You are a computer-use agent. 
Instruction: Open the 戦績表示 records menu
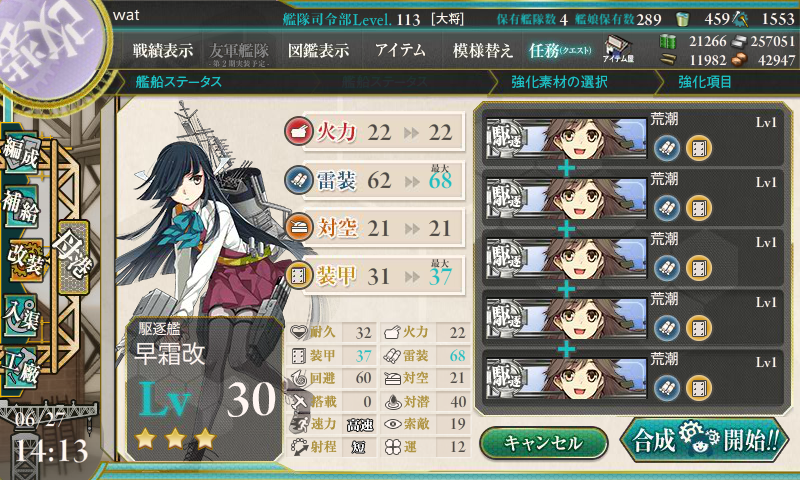point(163,50)
